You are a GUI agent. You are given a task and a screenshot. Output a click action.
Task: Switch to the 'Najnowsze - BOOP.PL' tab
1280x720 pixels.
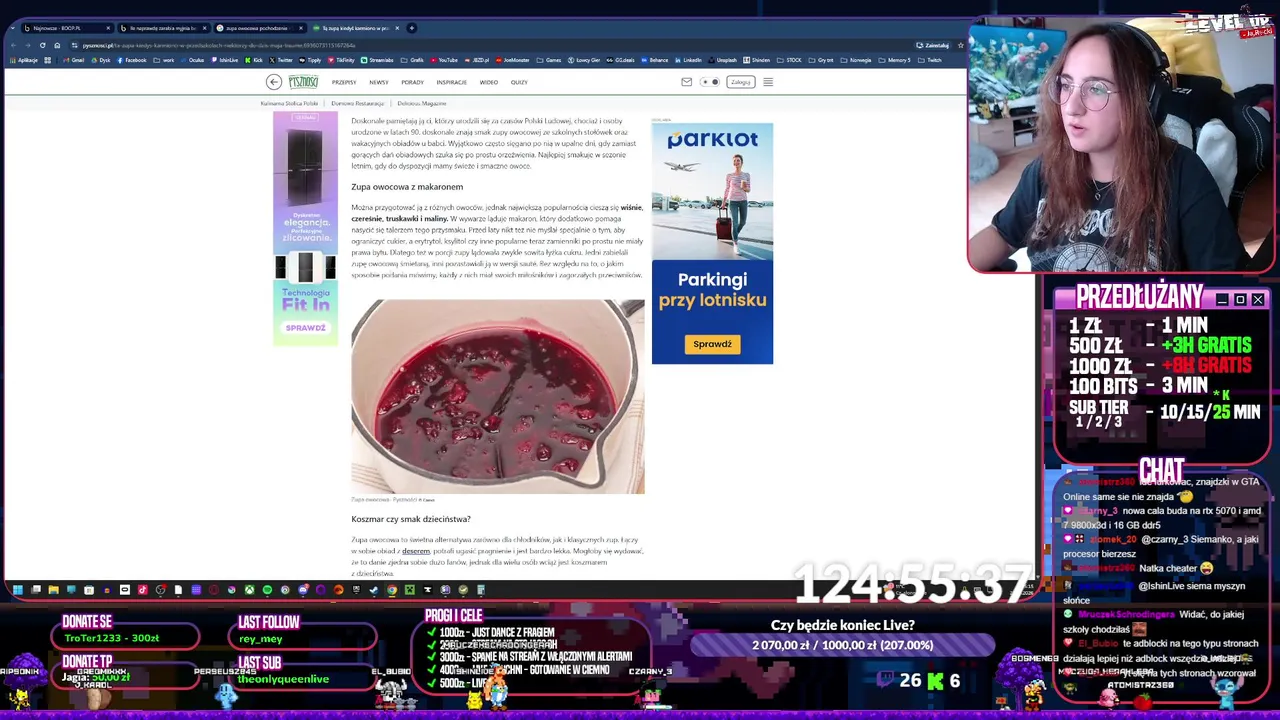pos(66,28)
